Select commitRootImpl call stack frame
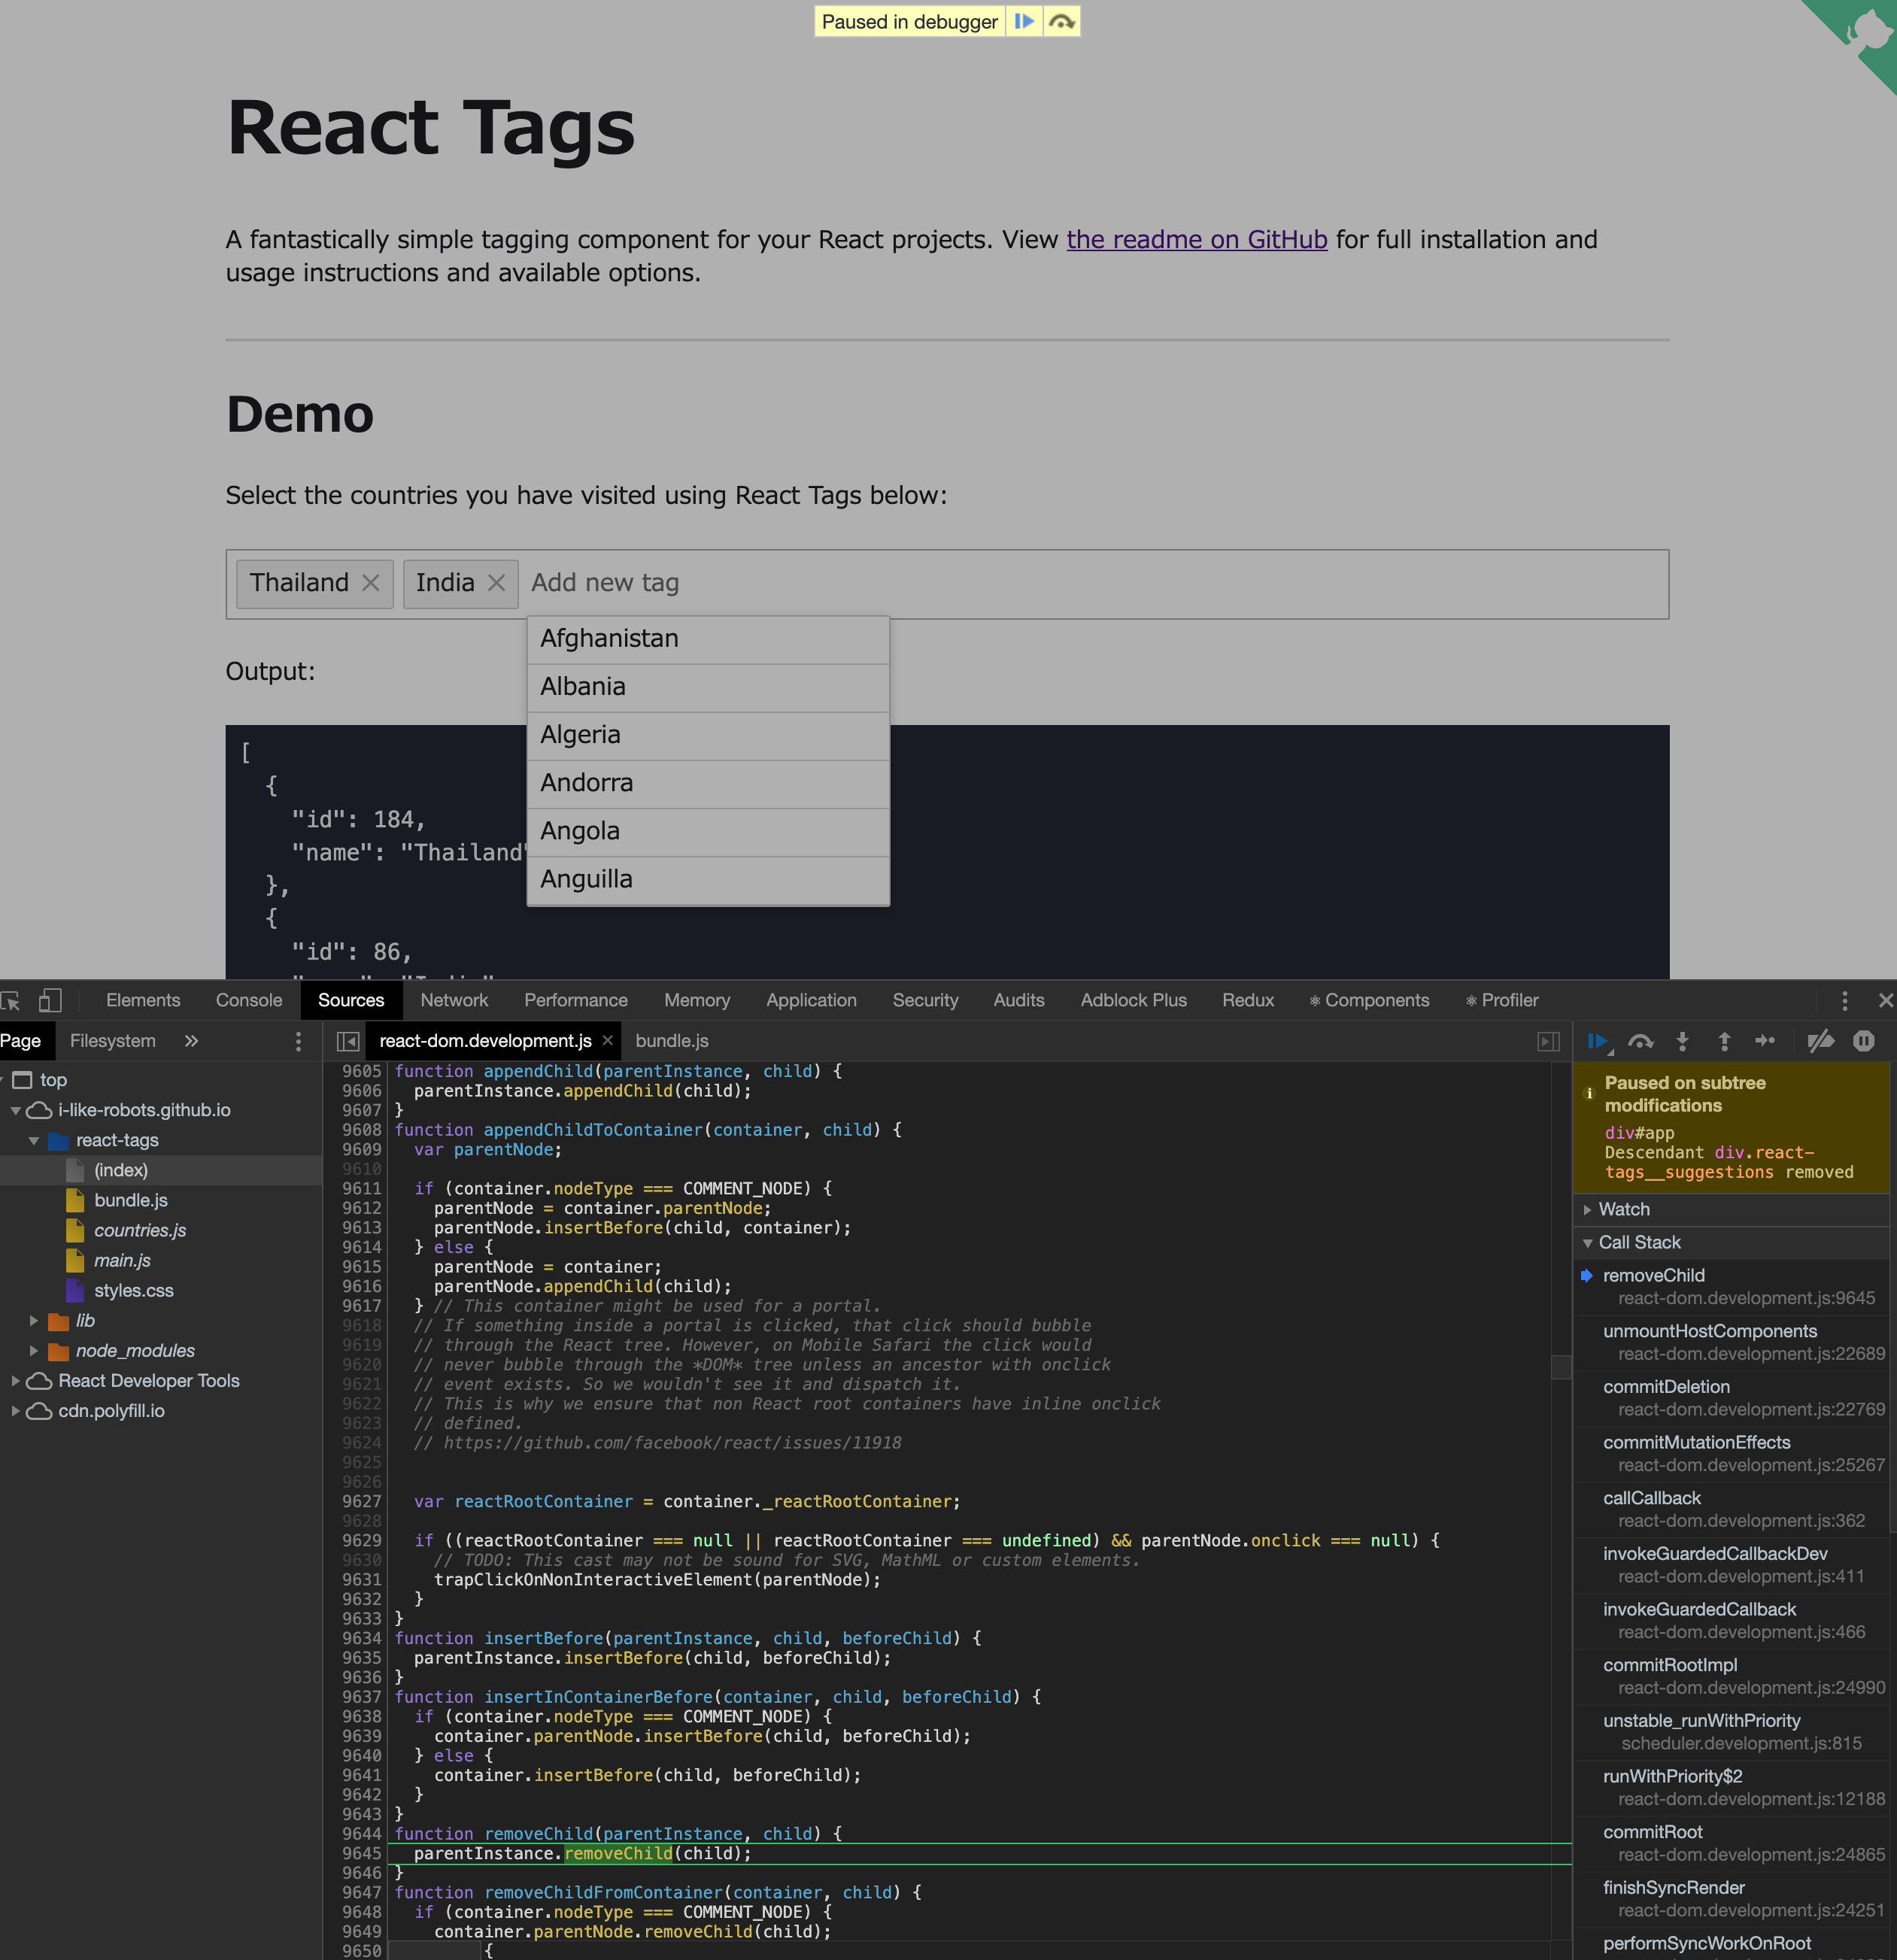Screen dimensions: 1897x1960 pos(1731,1676)
